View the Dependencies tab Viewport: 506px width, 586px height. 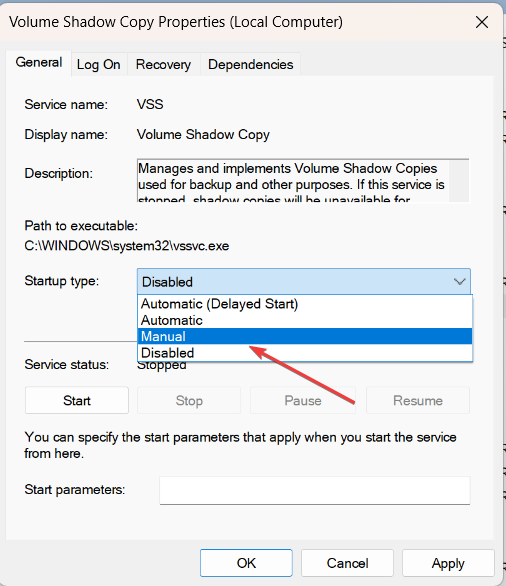tap(250, 65)
